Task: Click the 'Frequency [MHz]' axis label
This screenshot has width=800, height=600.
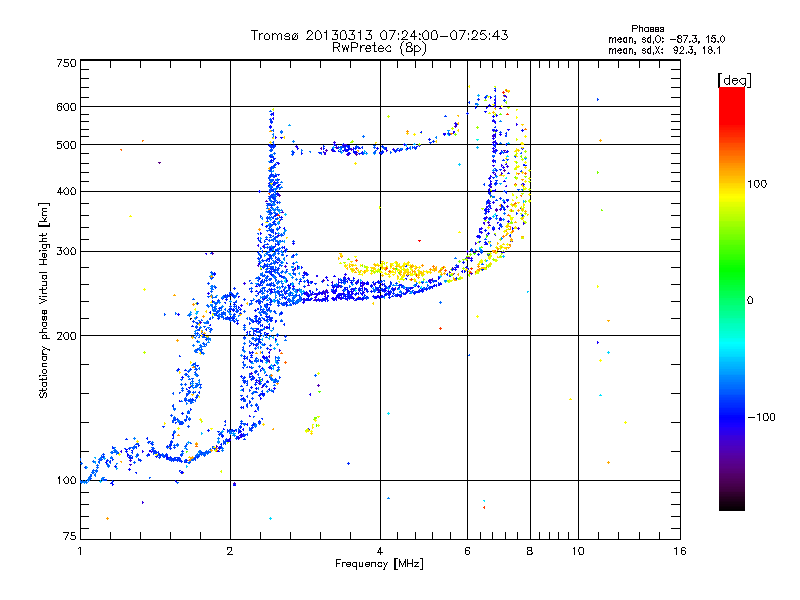Action: pyautogui.click(x=379, y=564)
